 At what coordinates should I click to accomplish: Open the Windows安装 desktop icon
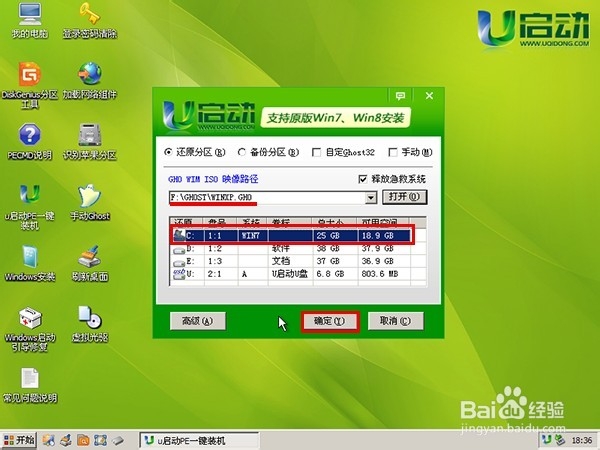pos(30,263)
